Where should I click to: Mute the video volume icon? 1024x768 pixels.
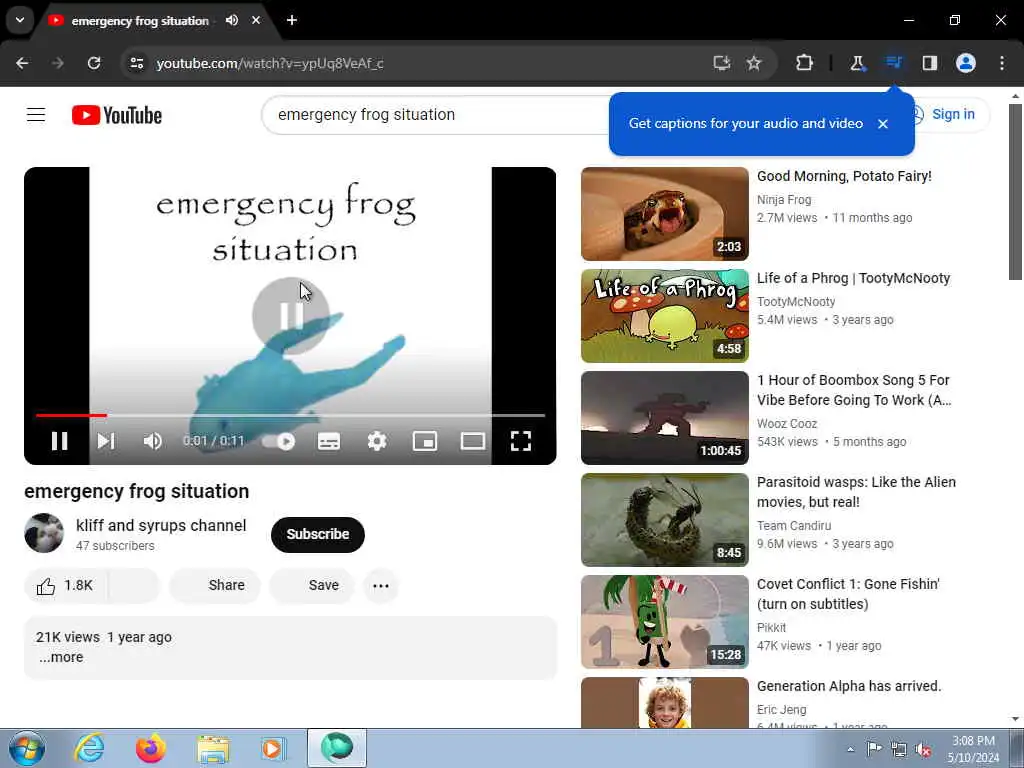(152, 441)
